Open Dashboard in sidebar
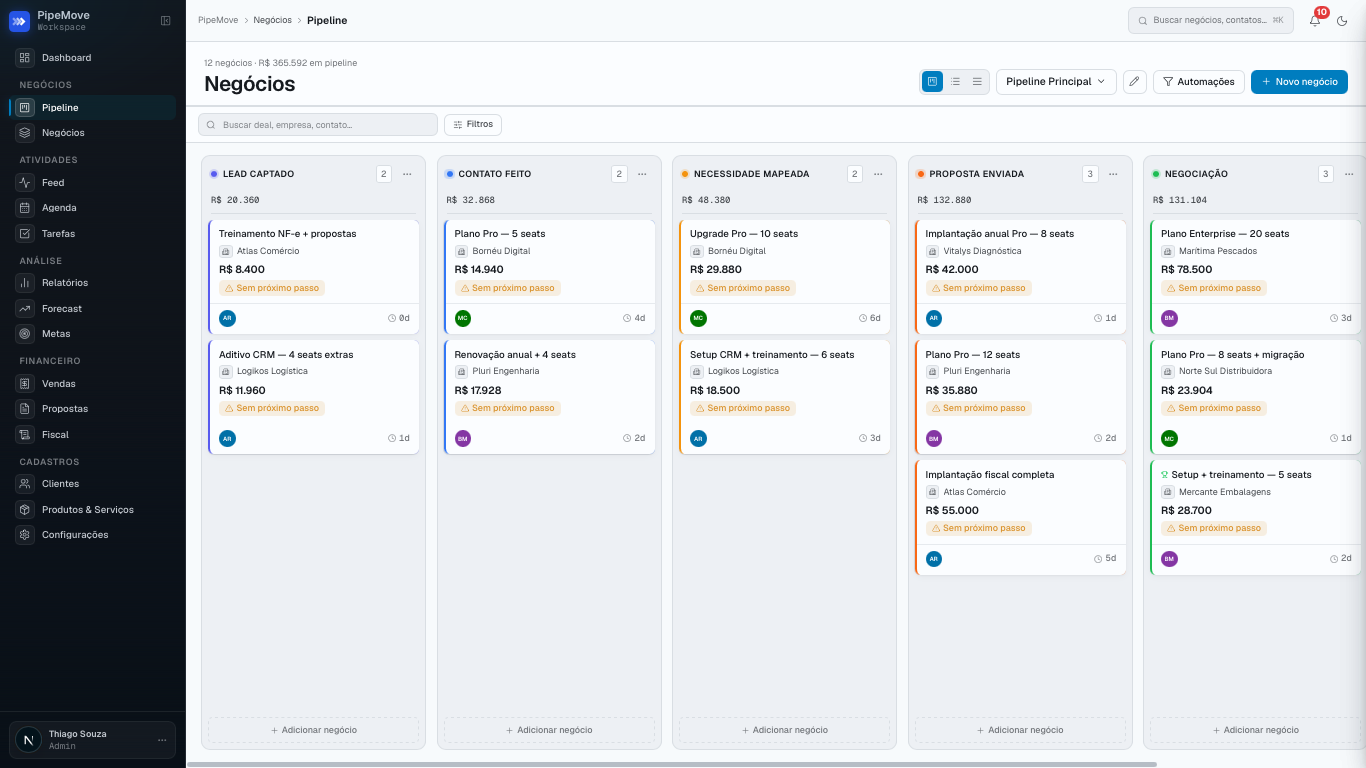Image resolution: width=1366 pixels, height=768 pixels. click(x=93, y=58)
